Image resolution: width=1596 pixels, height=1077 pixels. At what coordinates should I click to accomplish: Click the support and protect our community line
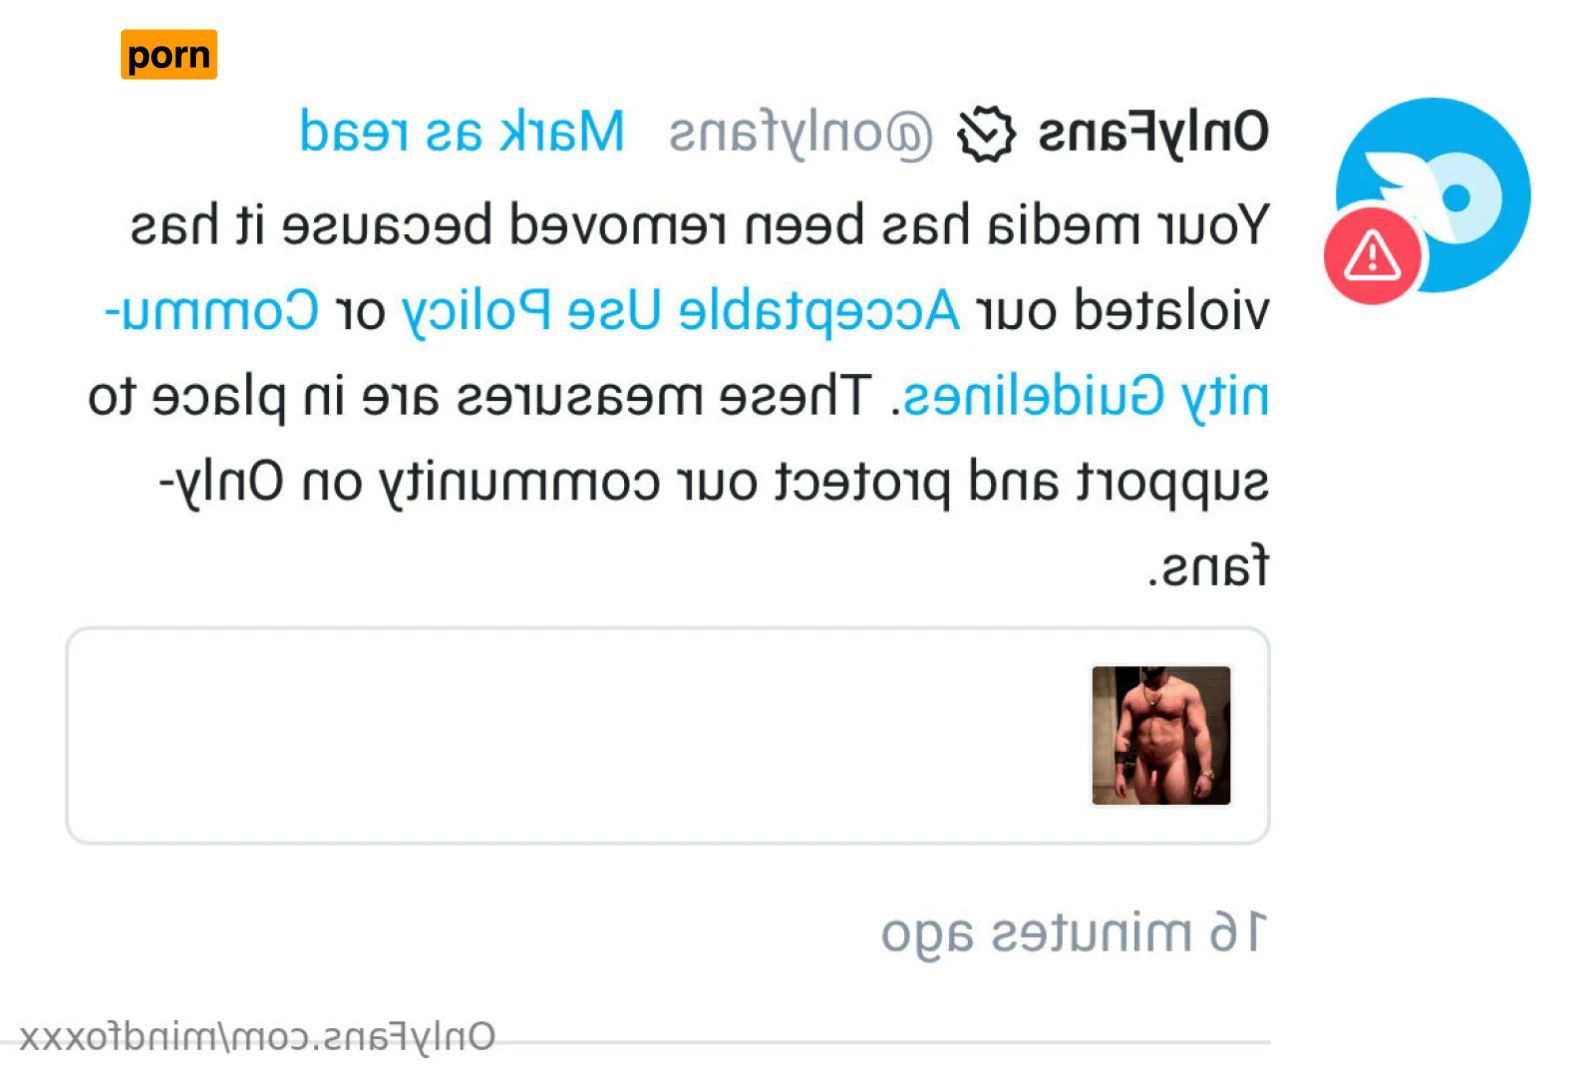[714, 483]
